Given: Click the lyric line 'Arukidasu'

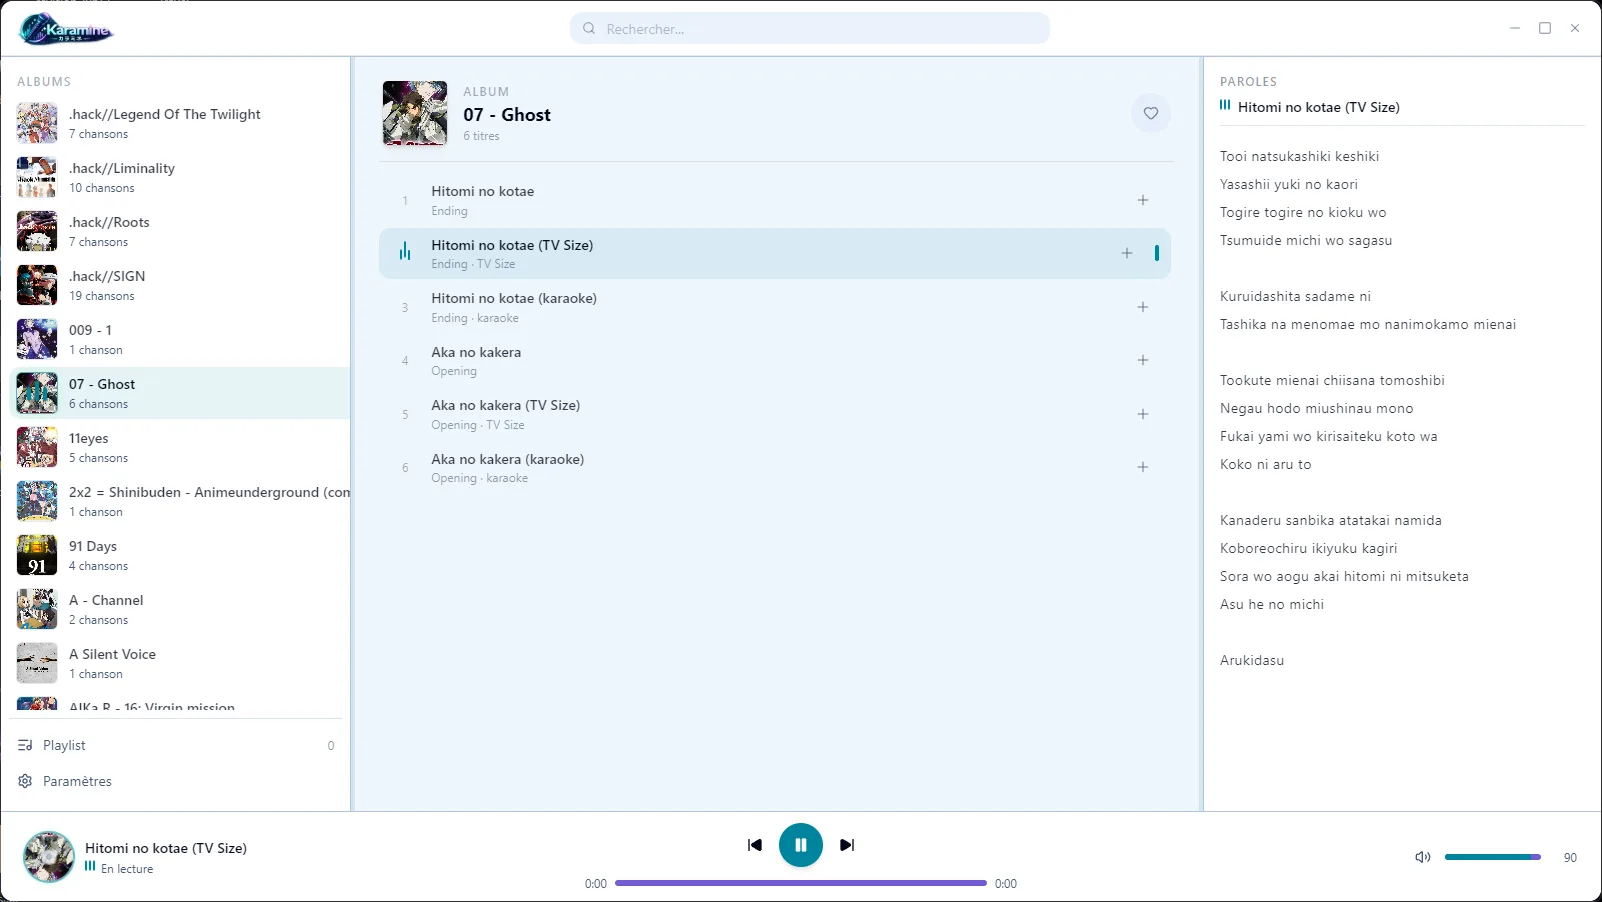Looking at the screenshot, I should (1252, 660).
